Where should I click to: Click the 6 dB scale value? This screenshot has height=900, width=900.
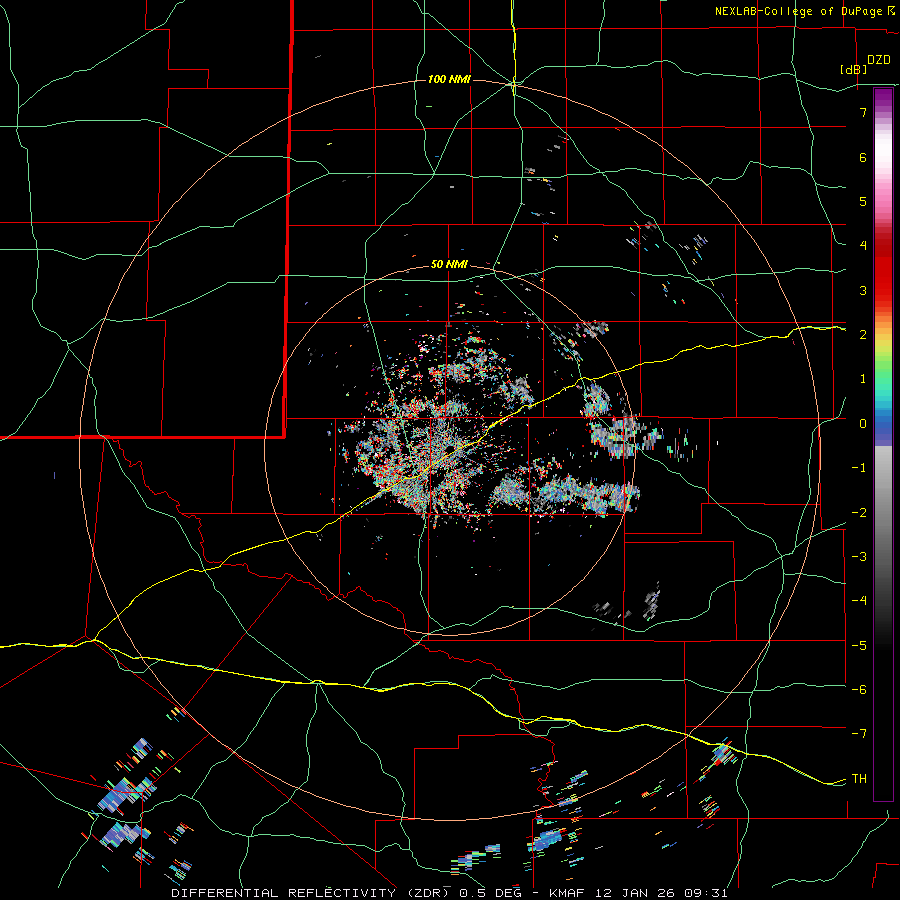(x=863, y=157)
